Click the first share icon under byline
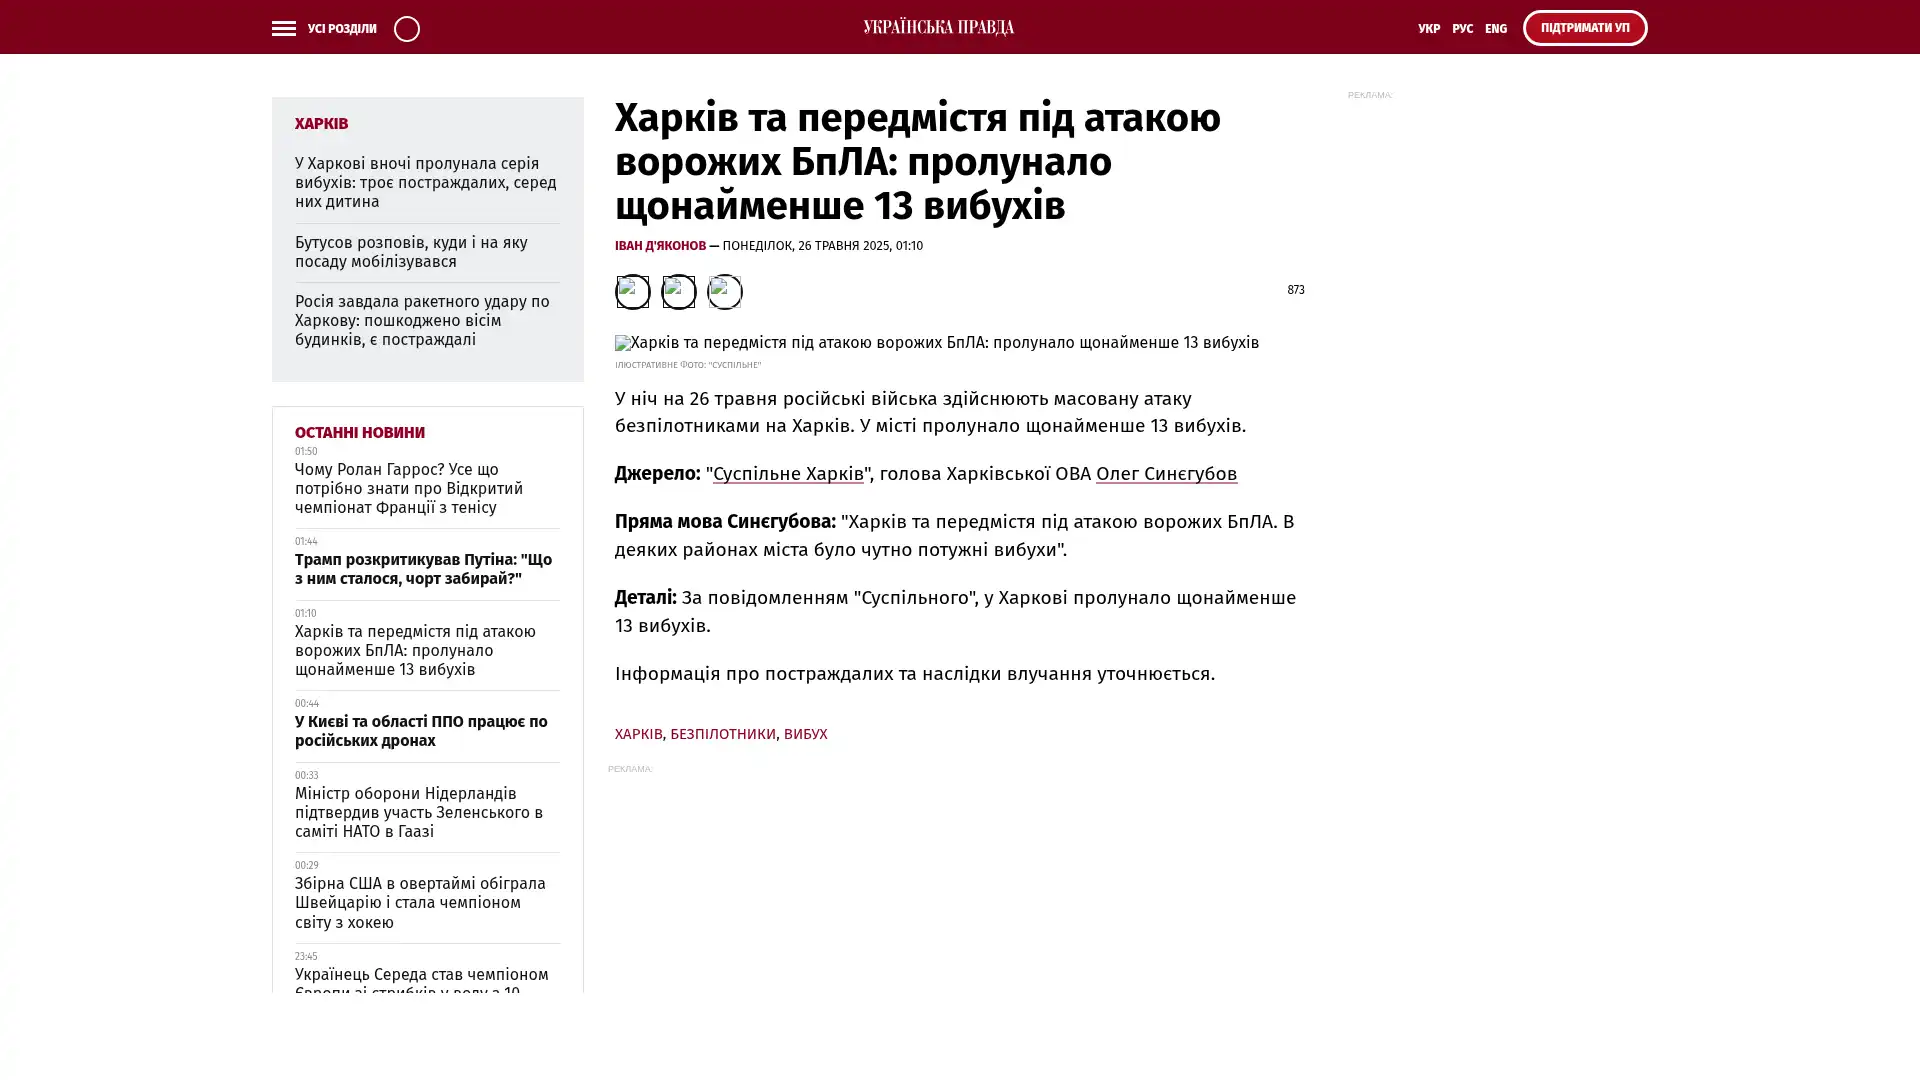 coord(632,291)
